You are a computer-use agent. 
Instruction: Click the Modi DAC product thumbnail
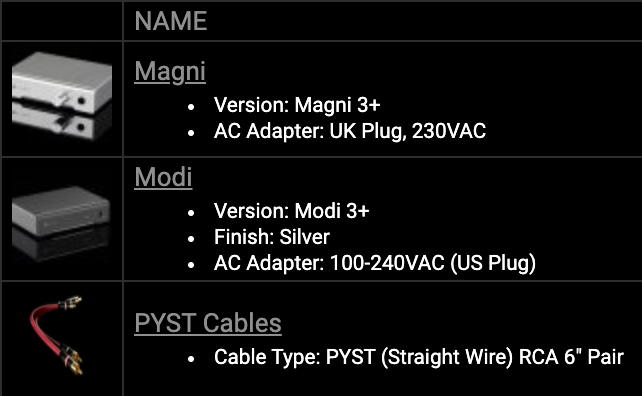click(61, 222)
